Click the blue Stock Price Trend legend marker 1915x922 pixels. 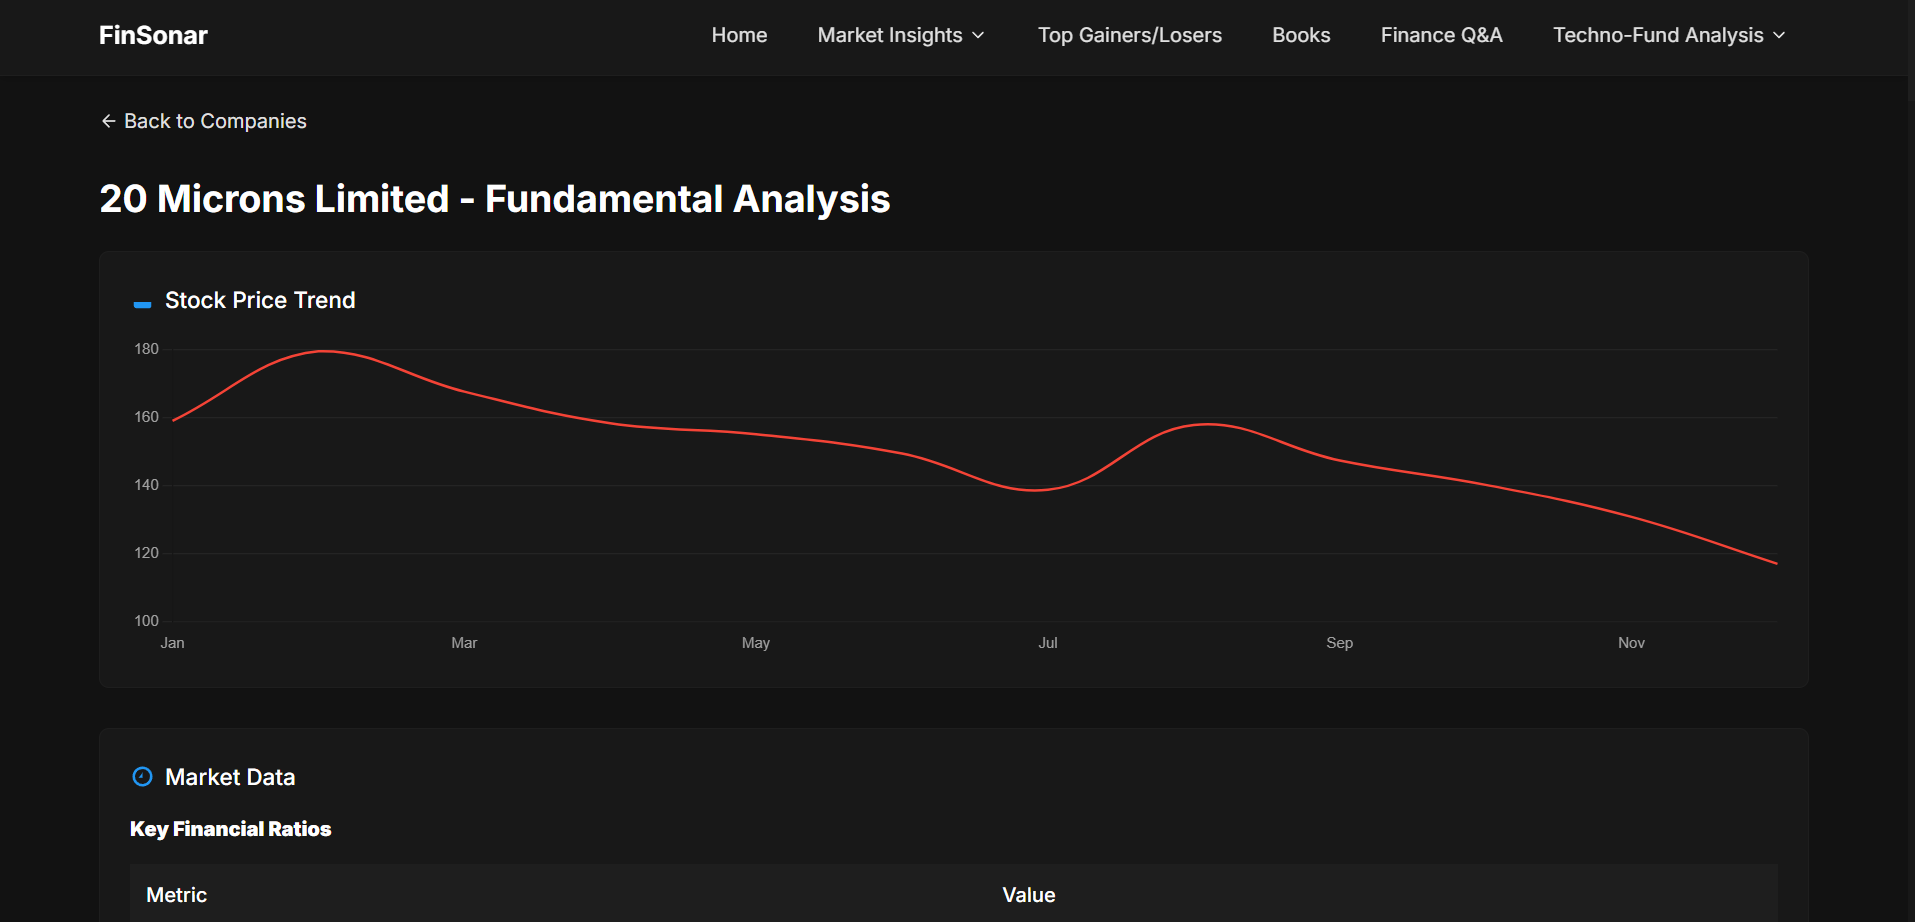pyautogui.click(x=142, y=304)
